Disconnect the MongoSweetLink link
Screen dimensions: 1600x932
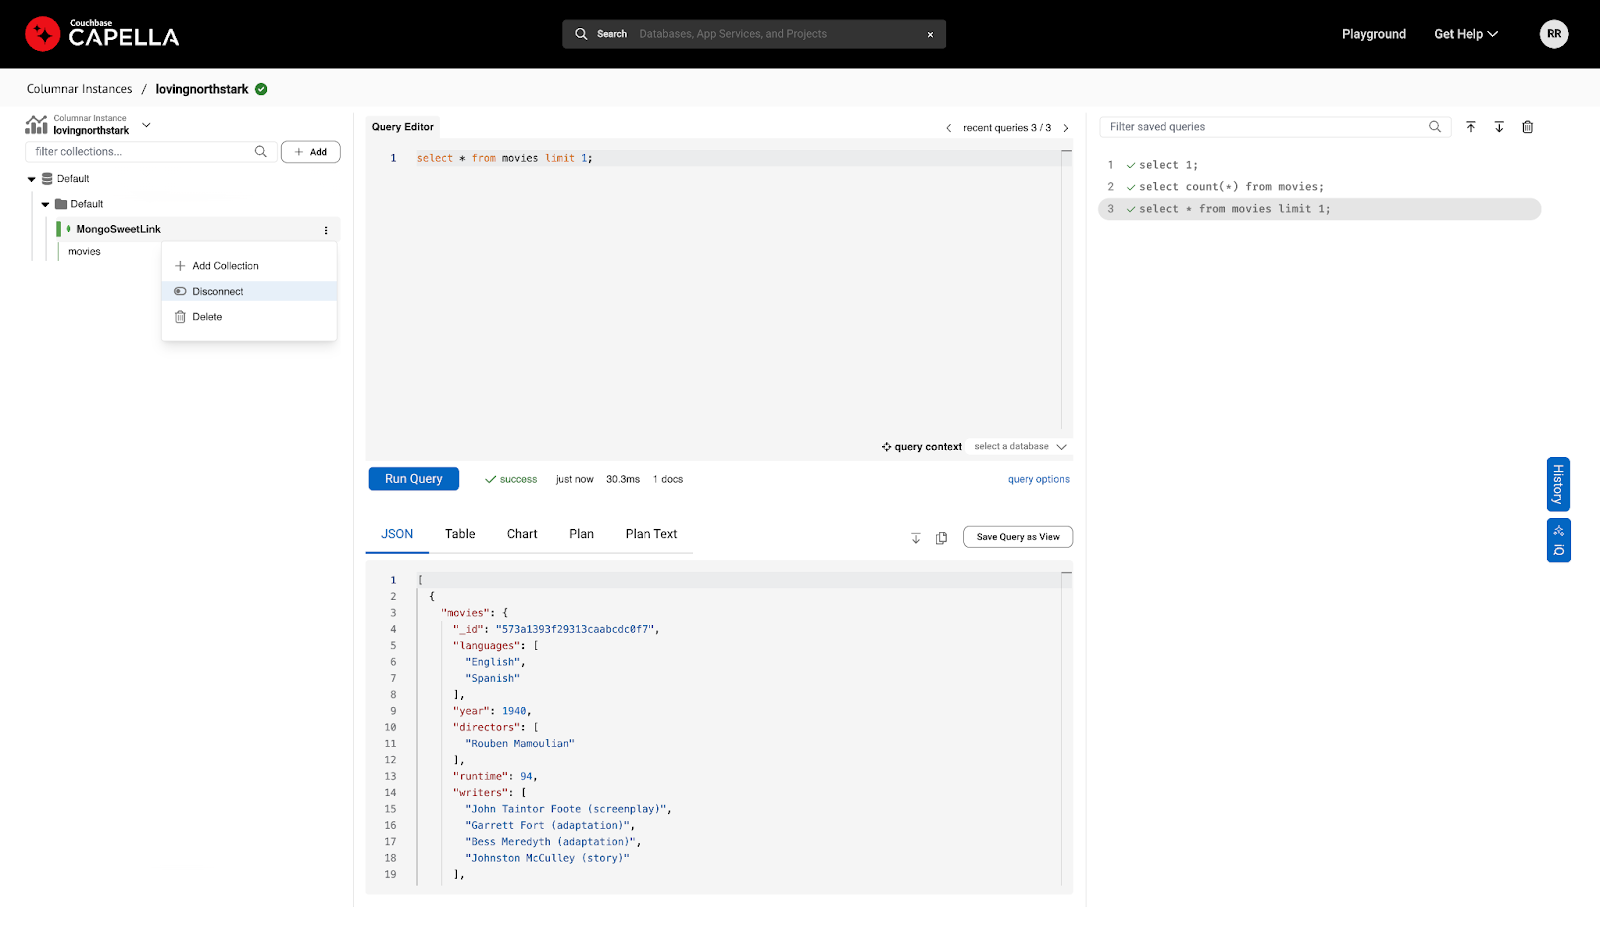pos(216,291)
